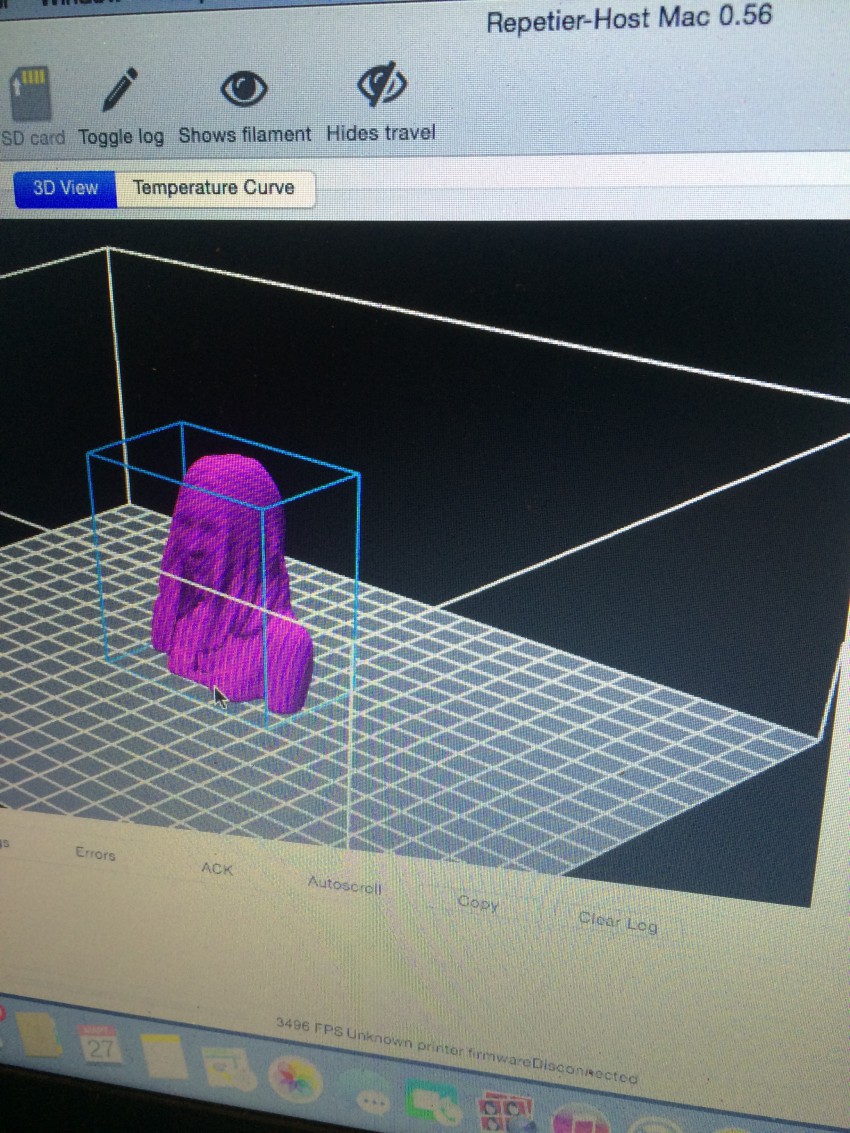Viewport: 850px width, 1133px height.
Task: Toggle the Hides travel crossed-eye icon
Action: coord(381,88)
